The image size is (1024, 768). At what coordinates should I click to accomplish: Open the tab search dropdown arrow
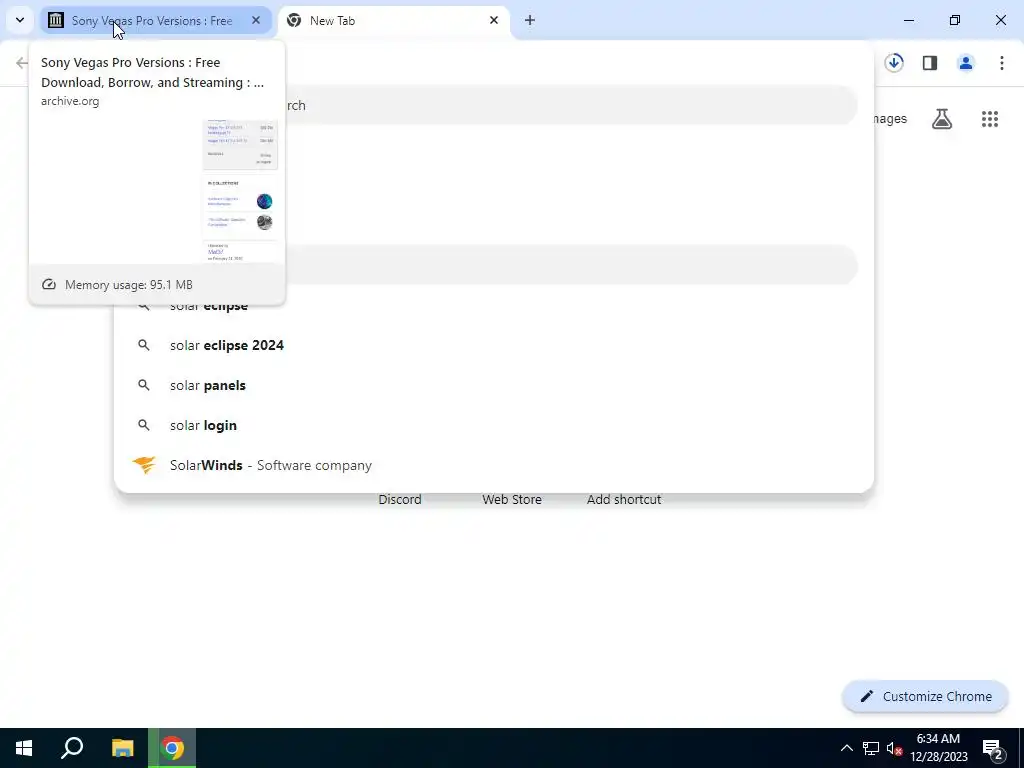click(x=20, y=20)
